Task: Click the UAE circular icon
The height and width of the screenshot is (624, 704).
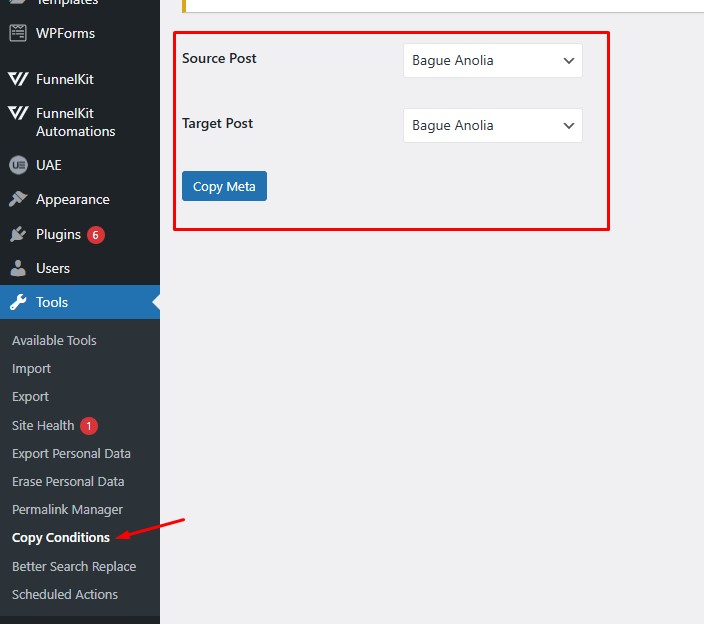Action: [18, 165]
